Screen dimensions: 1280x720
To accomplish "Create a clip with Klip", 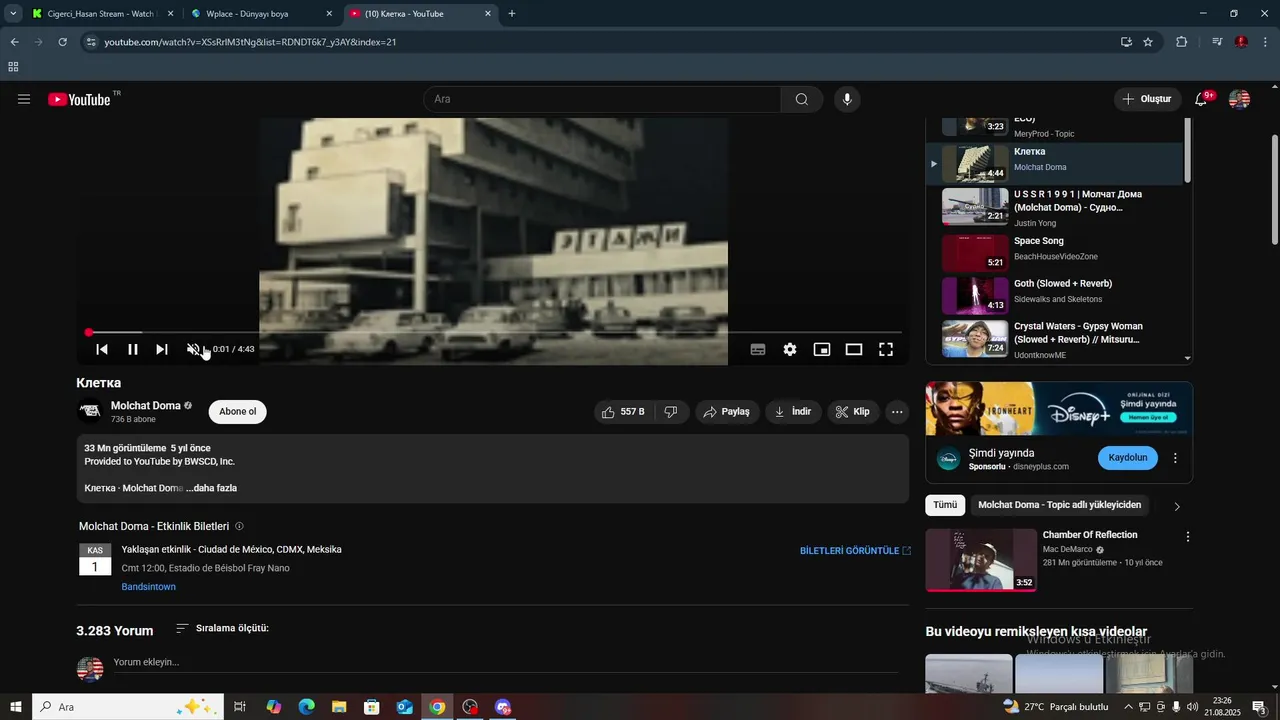I will point(854,412).
